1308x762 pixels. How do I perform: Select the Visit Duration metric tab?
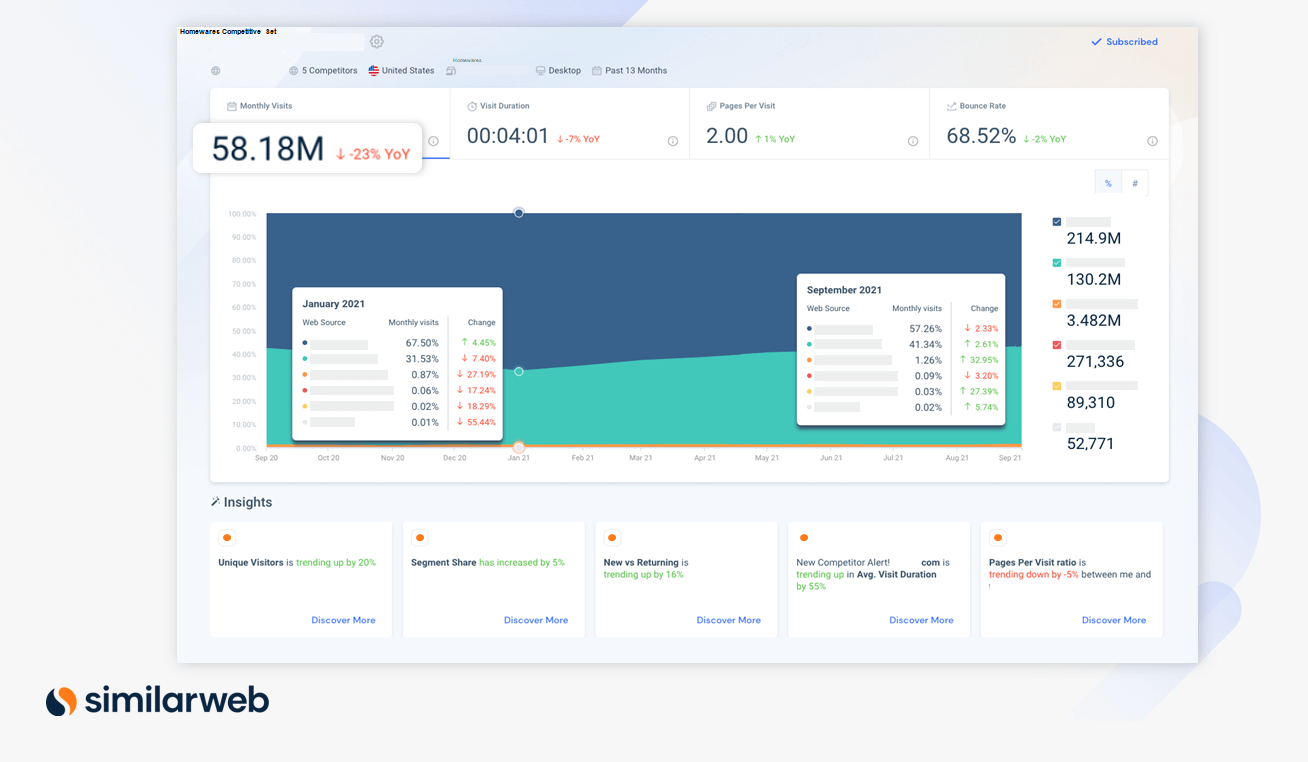[x=569, y=123]
